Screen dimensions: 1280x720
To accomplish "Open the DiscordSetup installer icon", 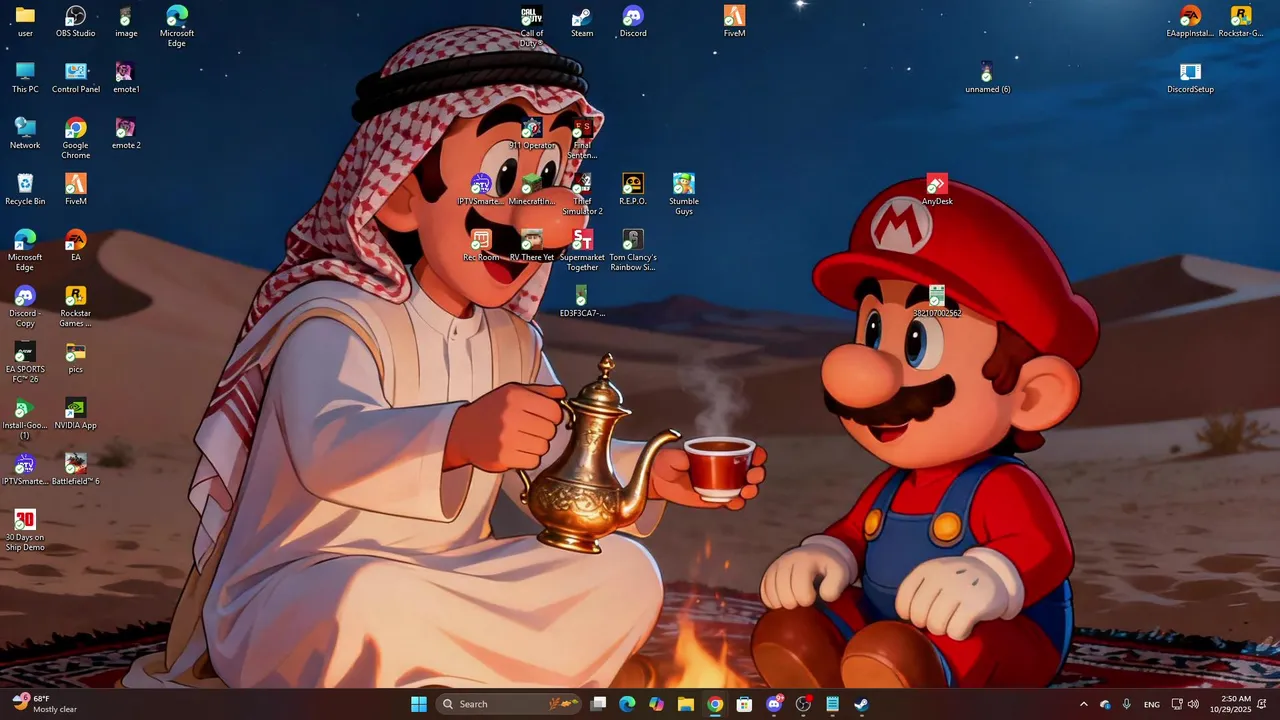I will click(x=1190, y=77).
